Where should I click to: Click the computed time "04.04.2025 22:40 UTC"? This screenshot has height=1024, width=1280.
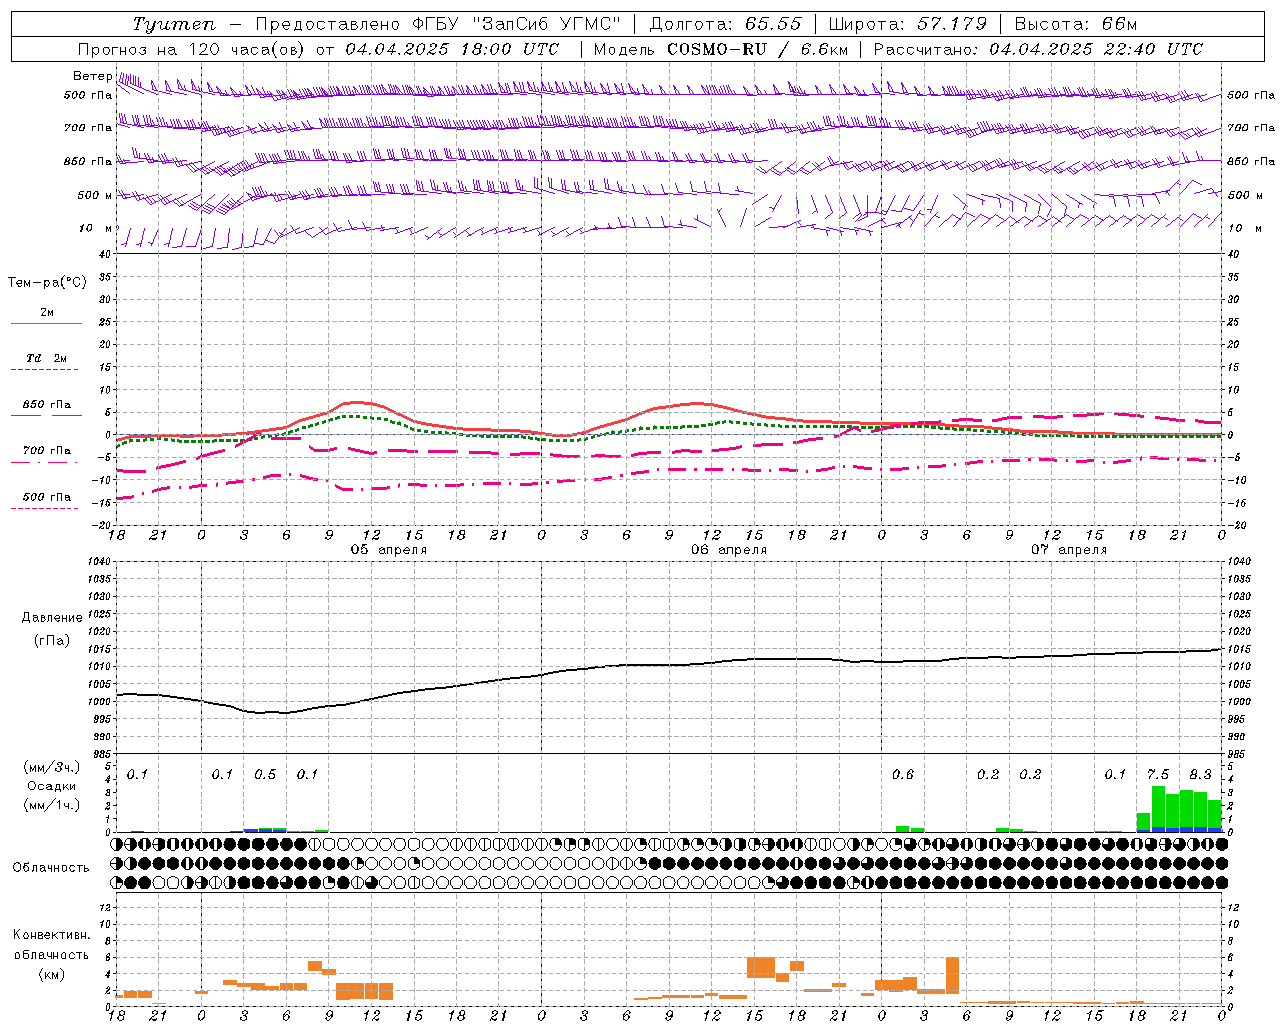(1095, 49)
